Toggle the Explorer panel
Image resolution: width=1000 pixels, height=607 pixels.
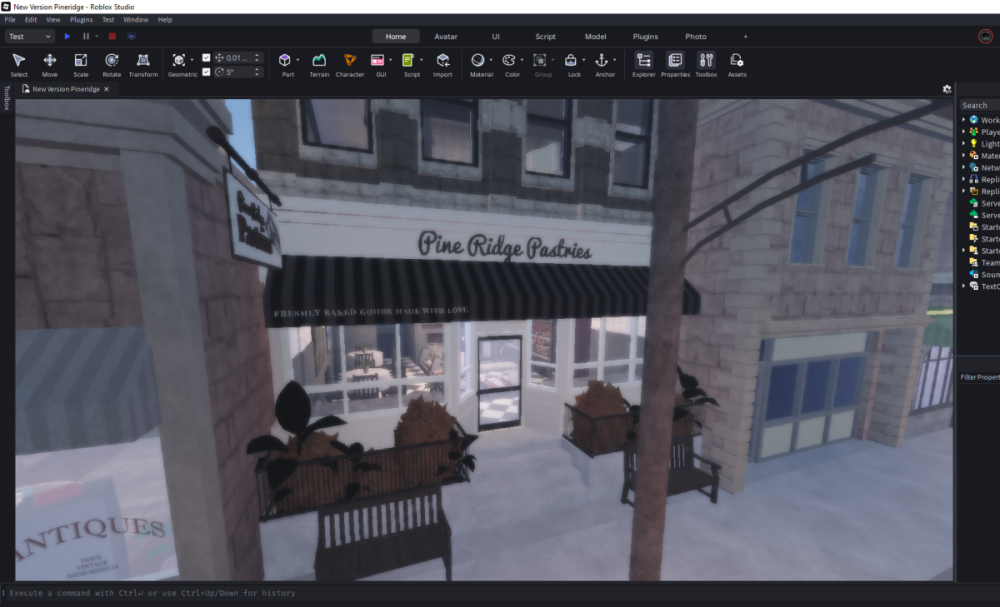[x=644, y=64]
